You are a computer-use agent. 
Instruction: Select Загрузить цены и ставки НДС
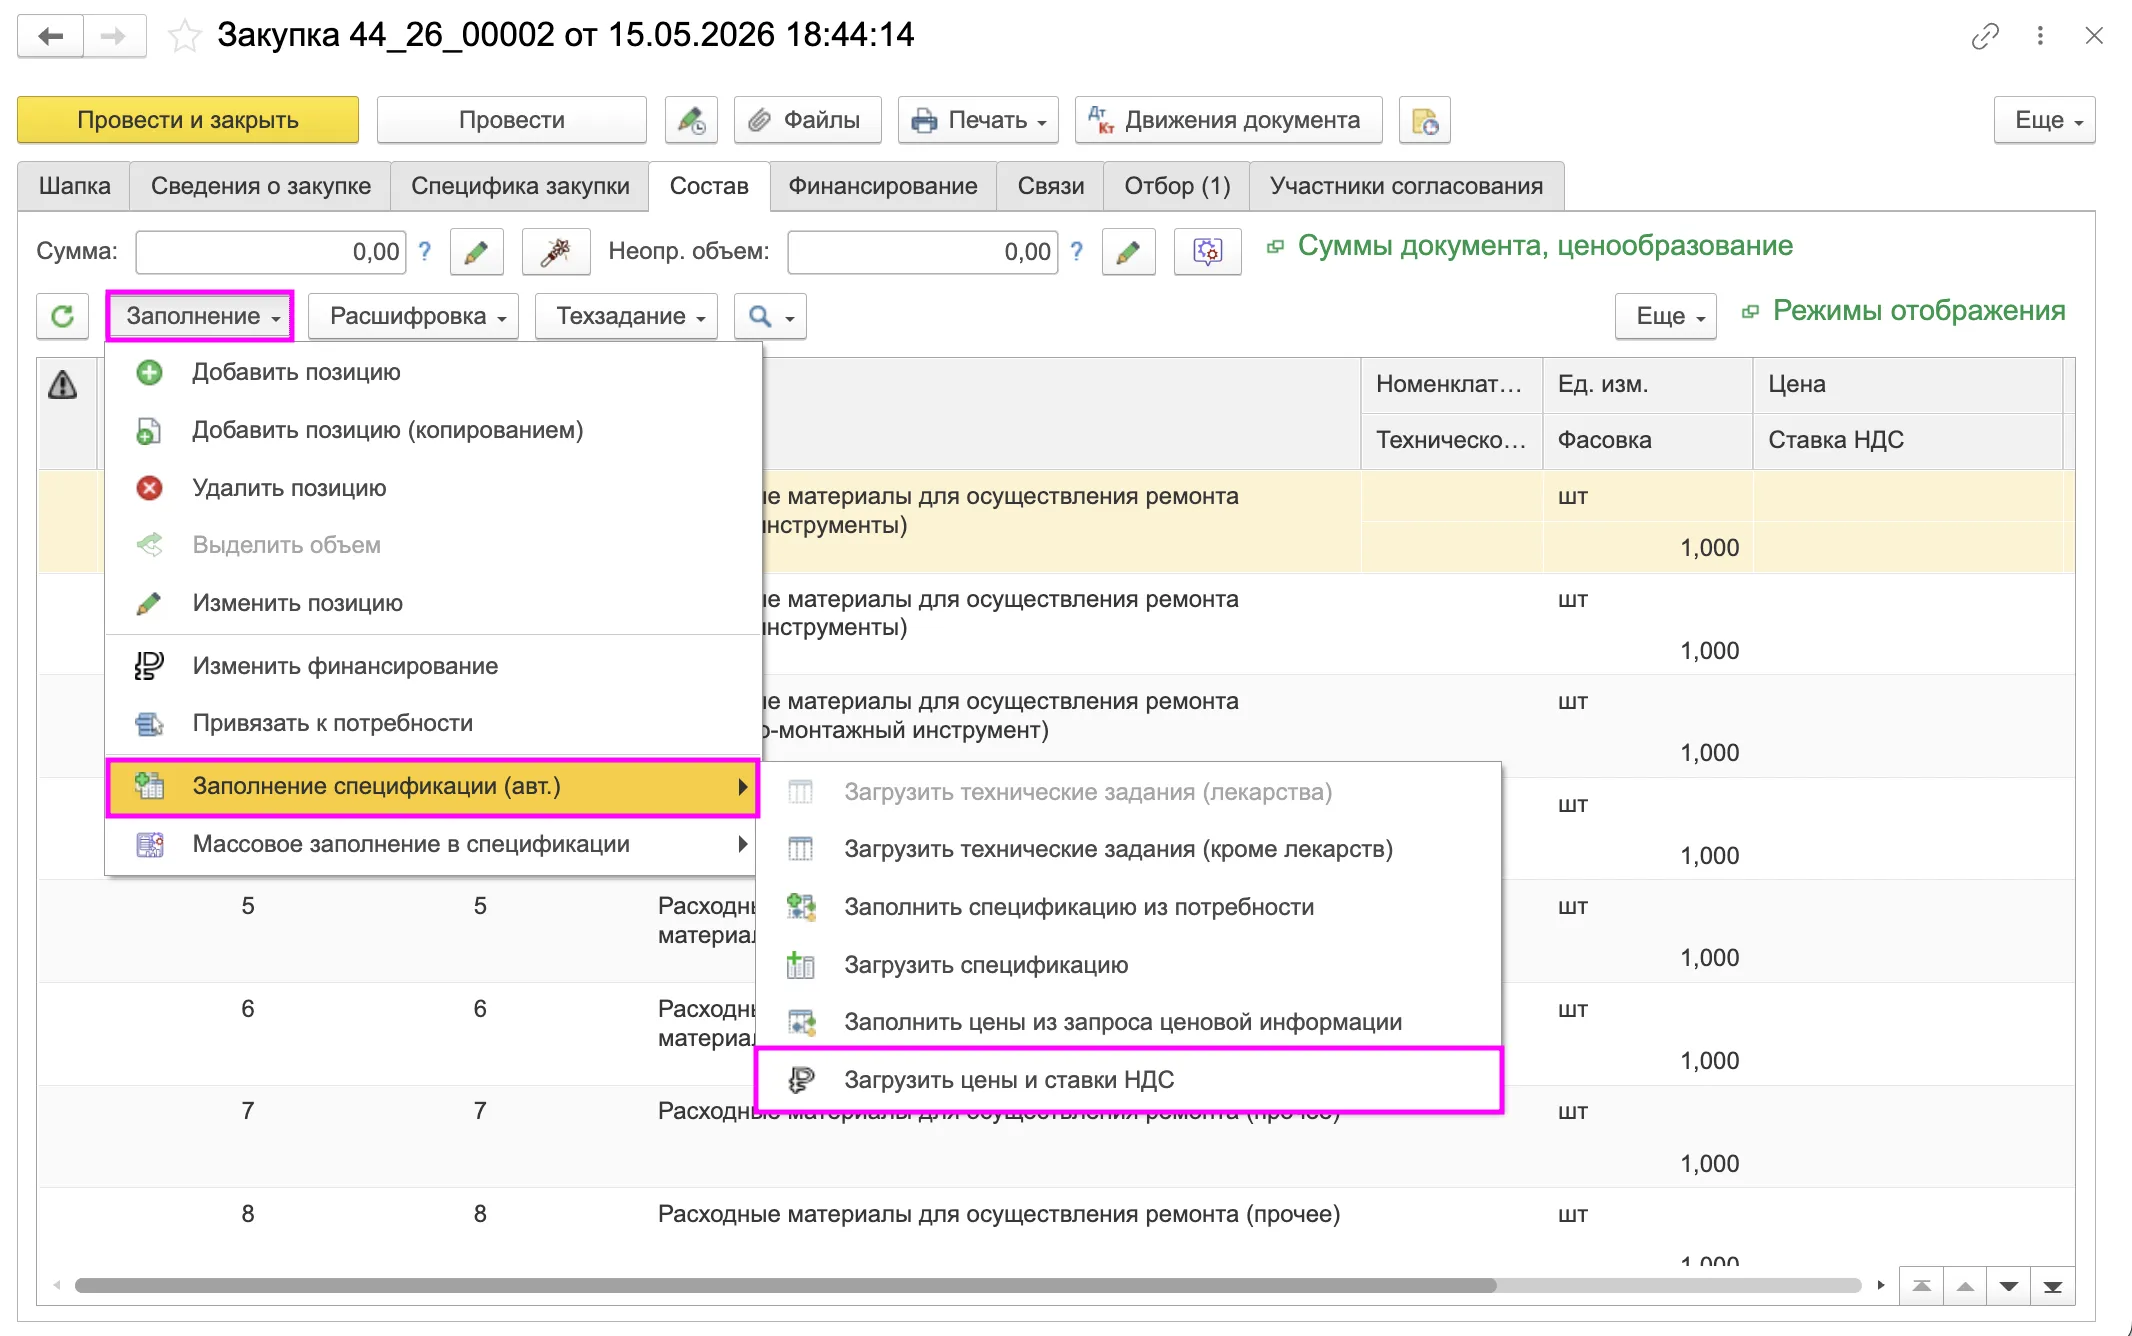(1129, 1080)
